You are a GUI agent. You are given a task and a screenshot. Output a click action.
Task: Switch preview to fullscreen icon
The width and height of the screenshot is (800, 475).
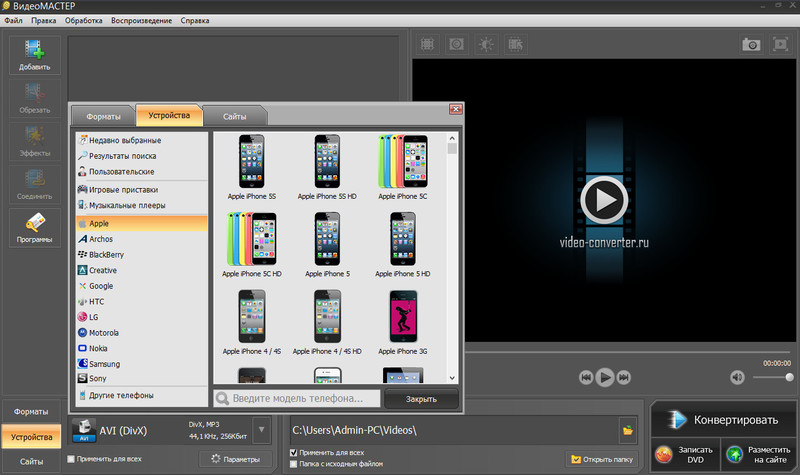pyautogui.click(x=780, y=44)
